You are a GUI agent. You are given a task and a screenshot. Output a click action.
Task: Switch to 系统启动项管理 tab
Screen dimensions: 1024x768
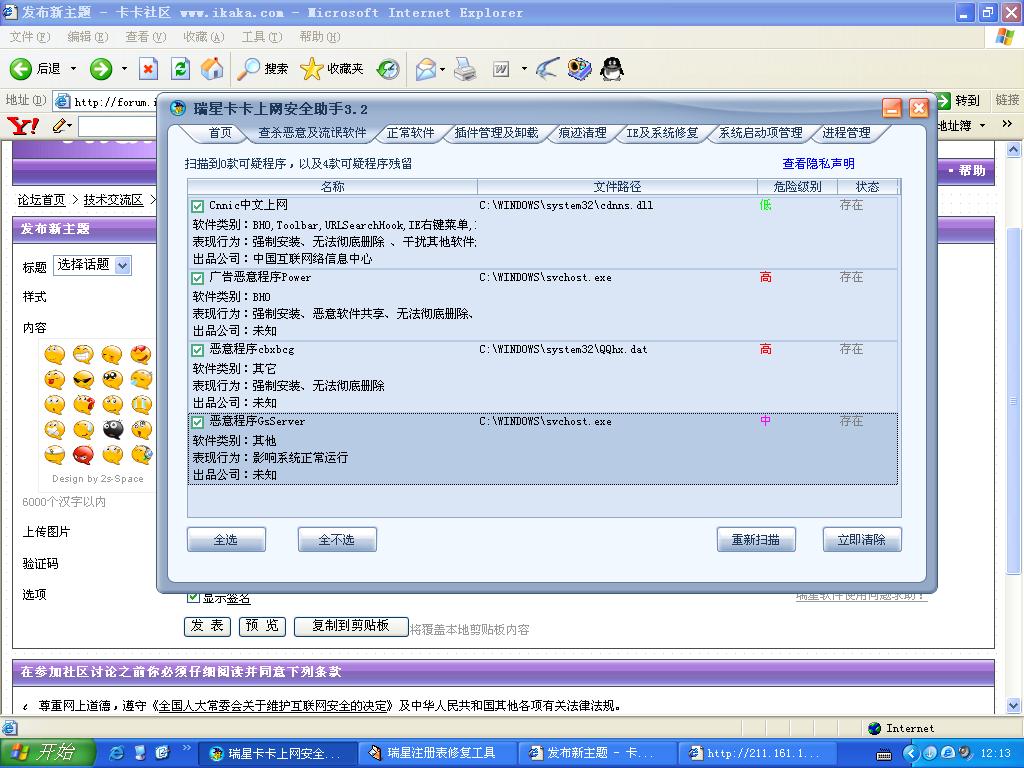(761, 133)
